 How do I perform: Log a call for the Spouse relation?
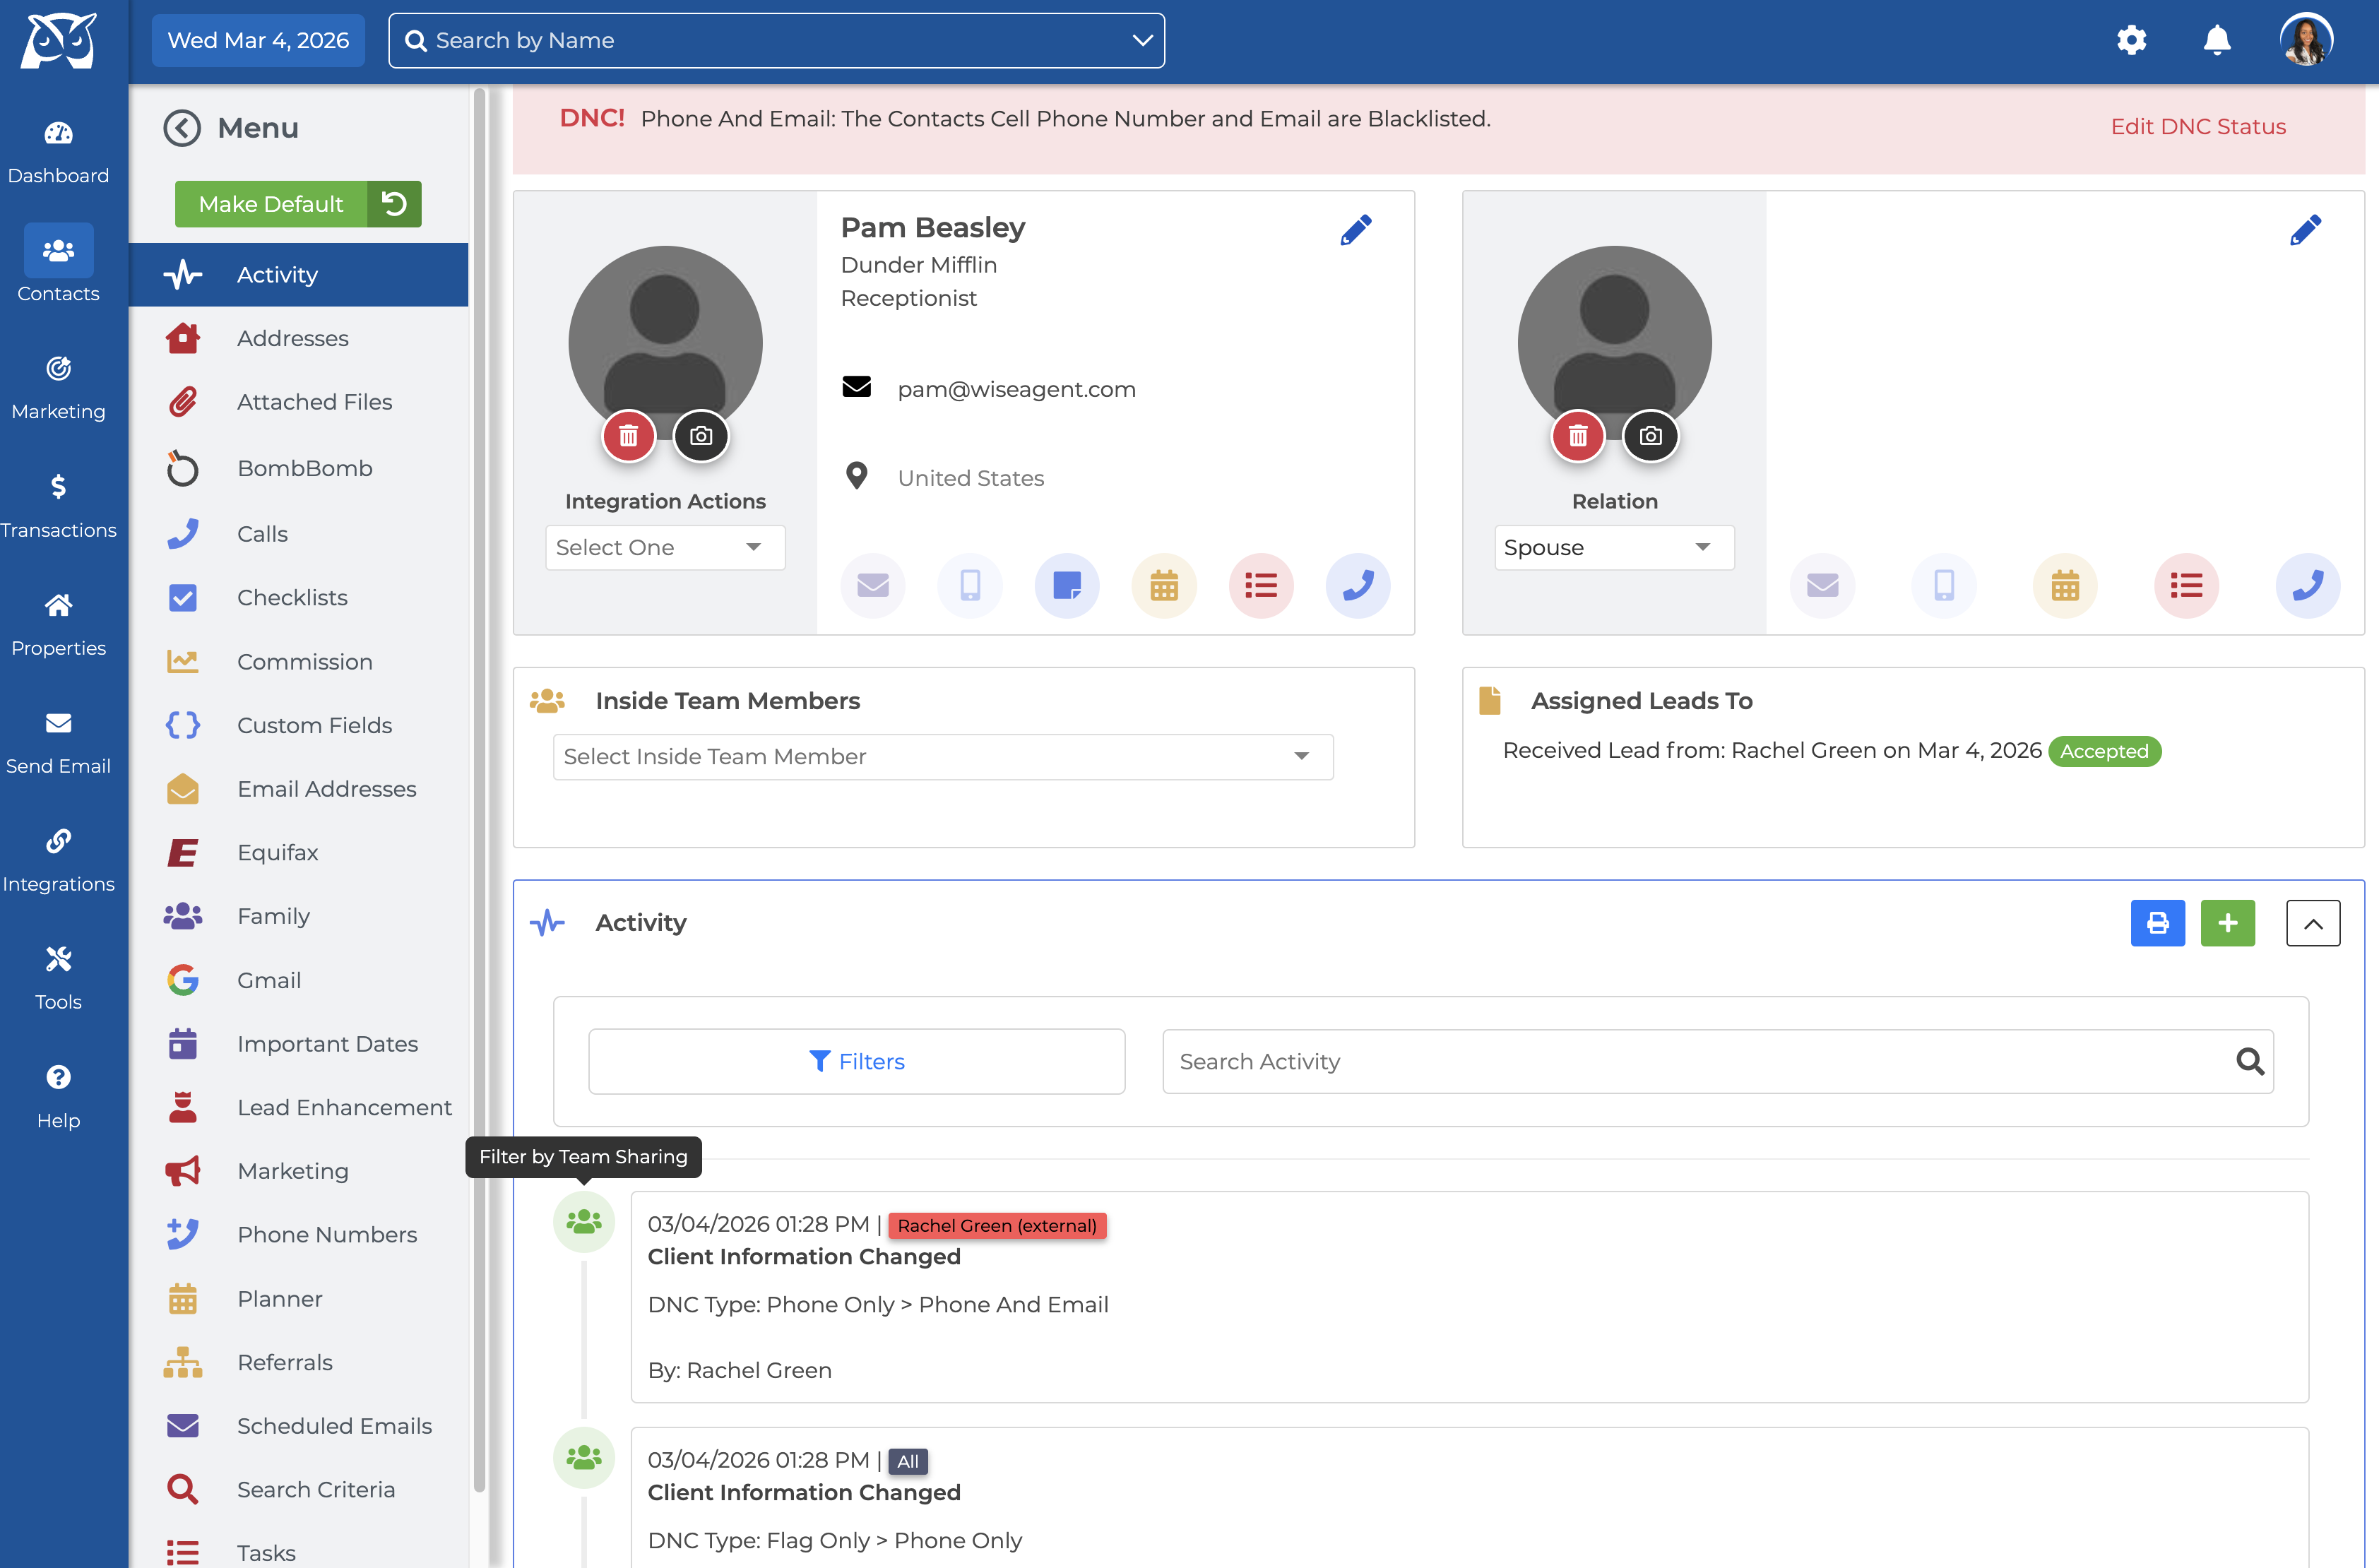pos(2308,585)
